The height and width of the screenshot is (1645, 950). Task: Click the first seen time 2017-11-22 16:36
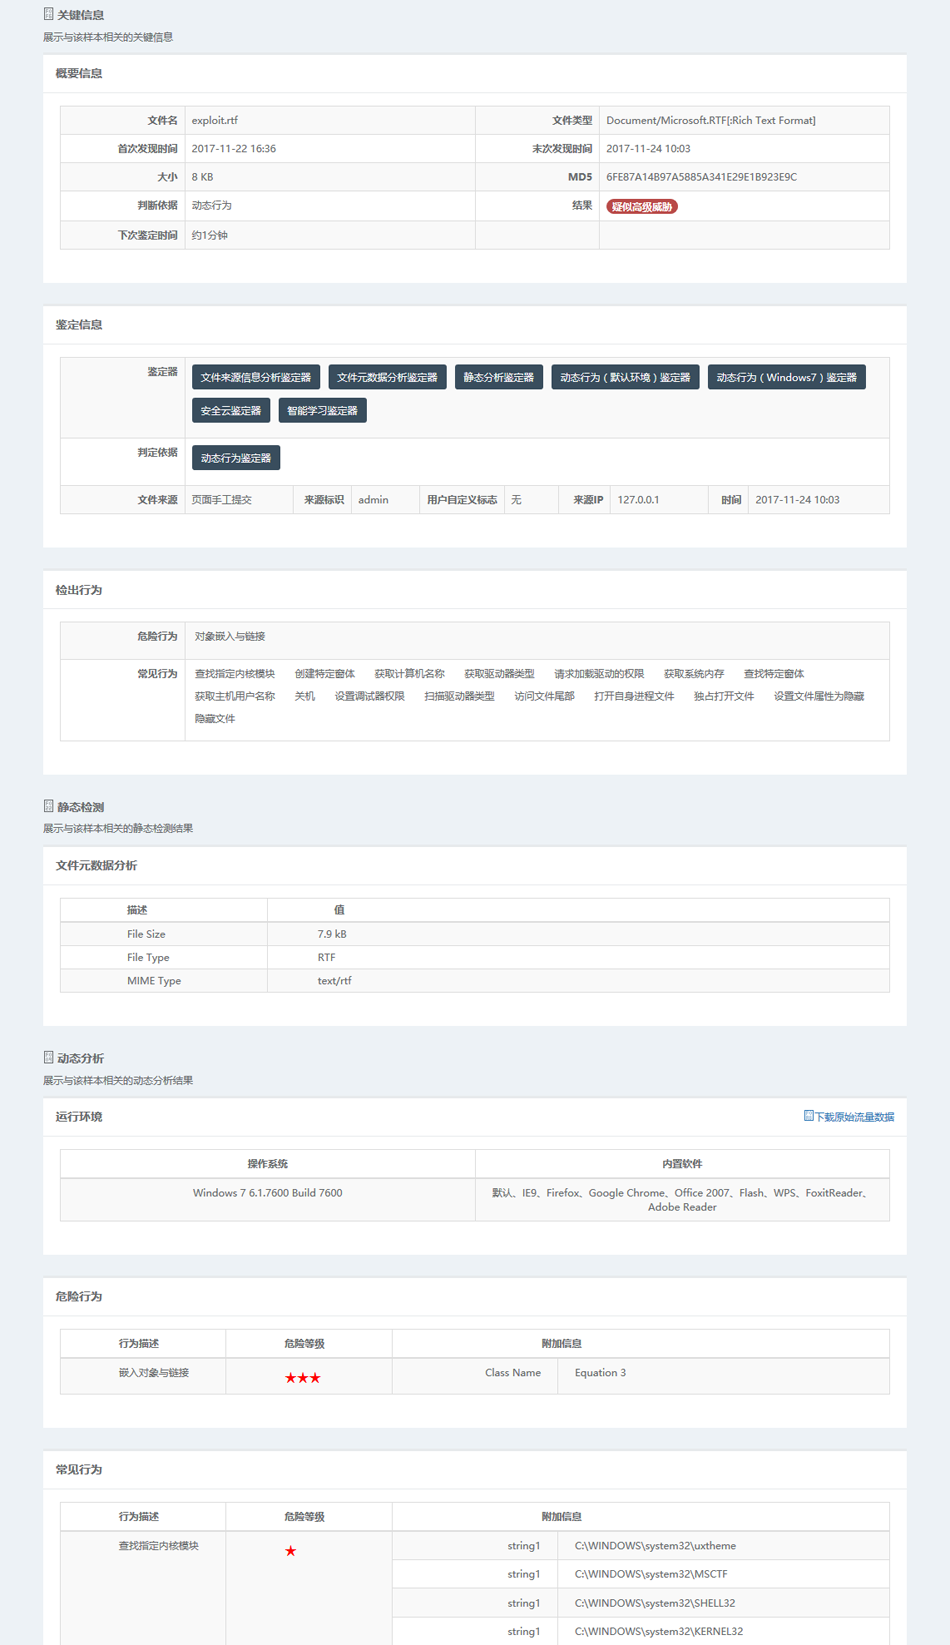(234, 148)
